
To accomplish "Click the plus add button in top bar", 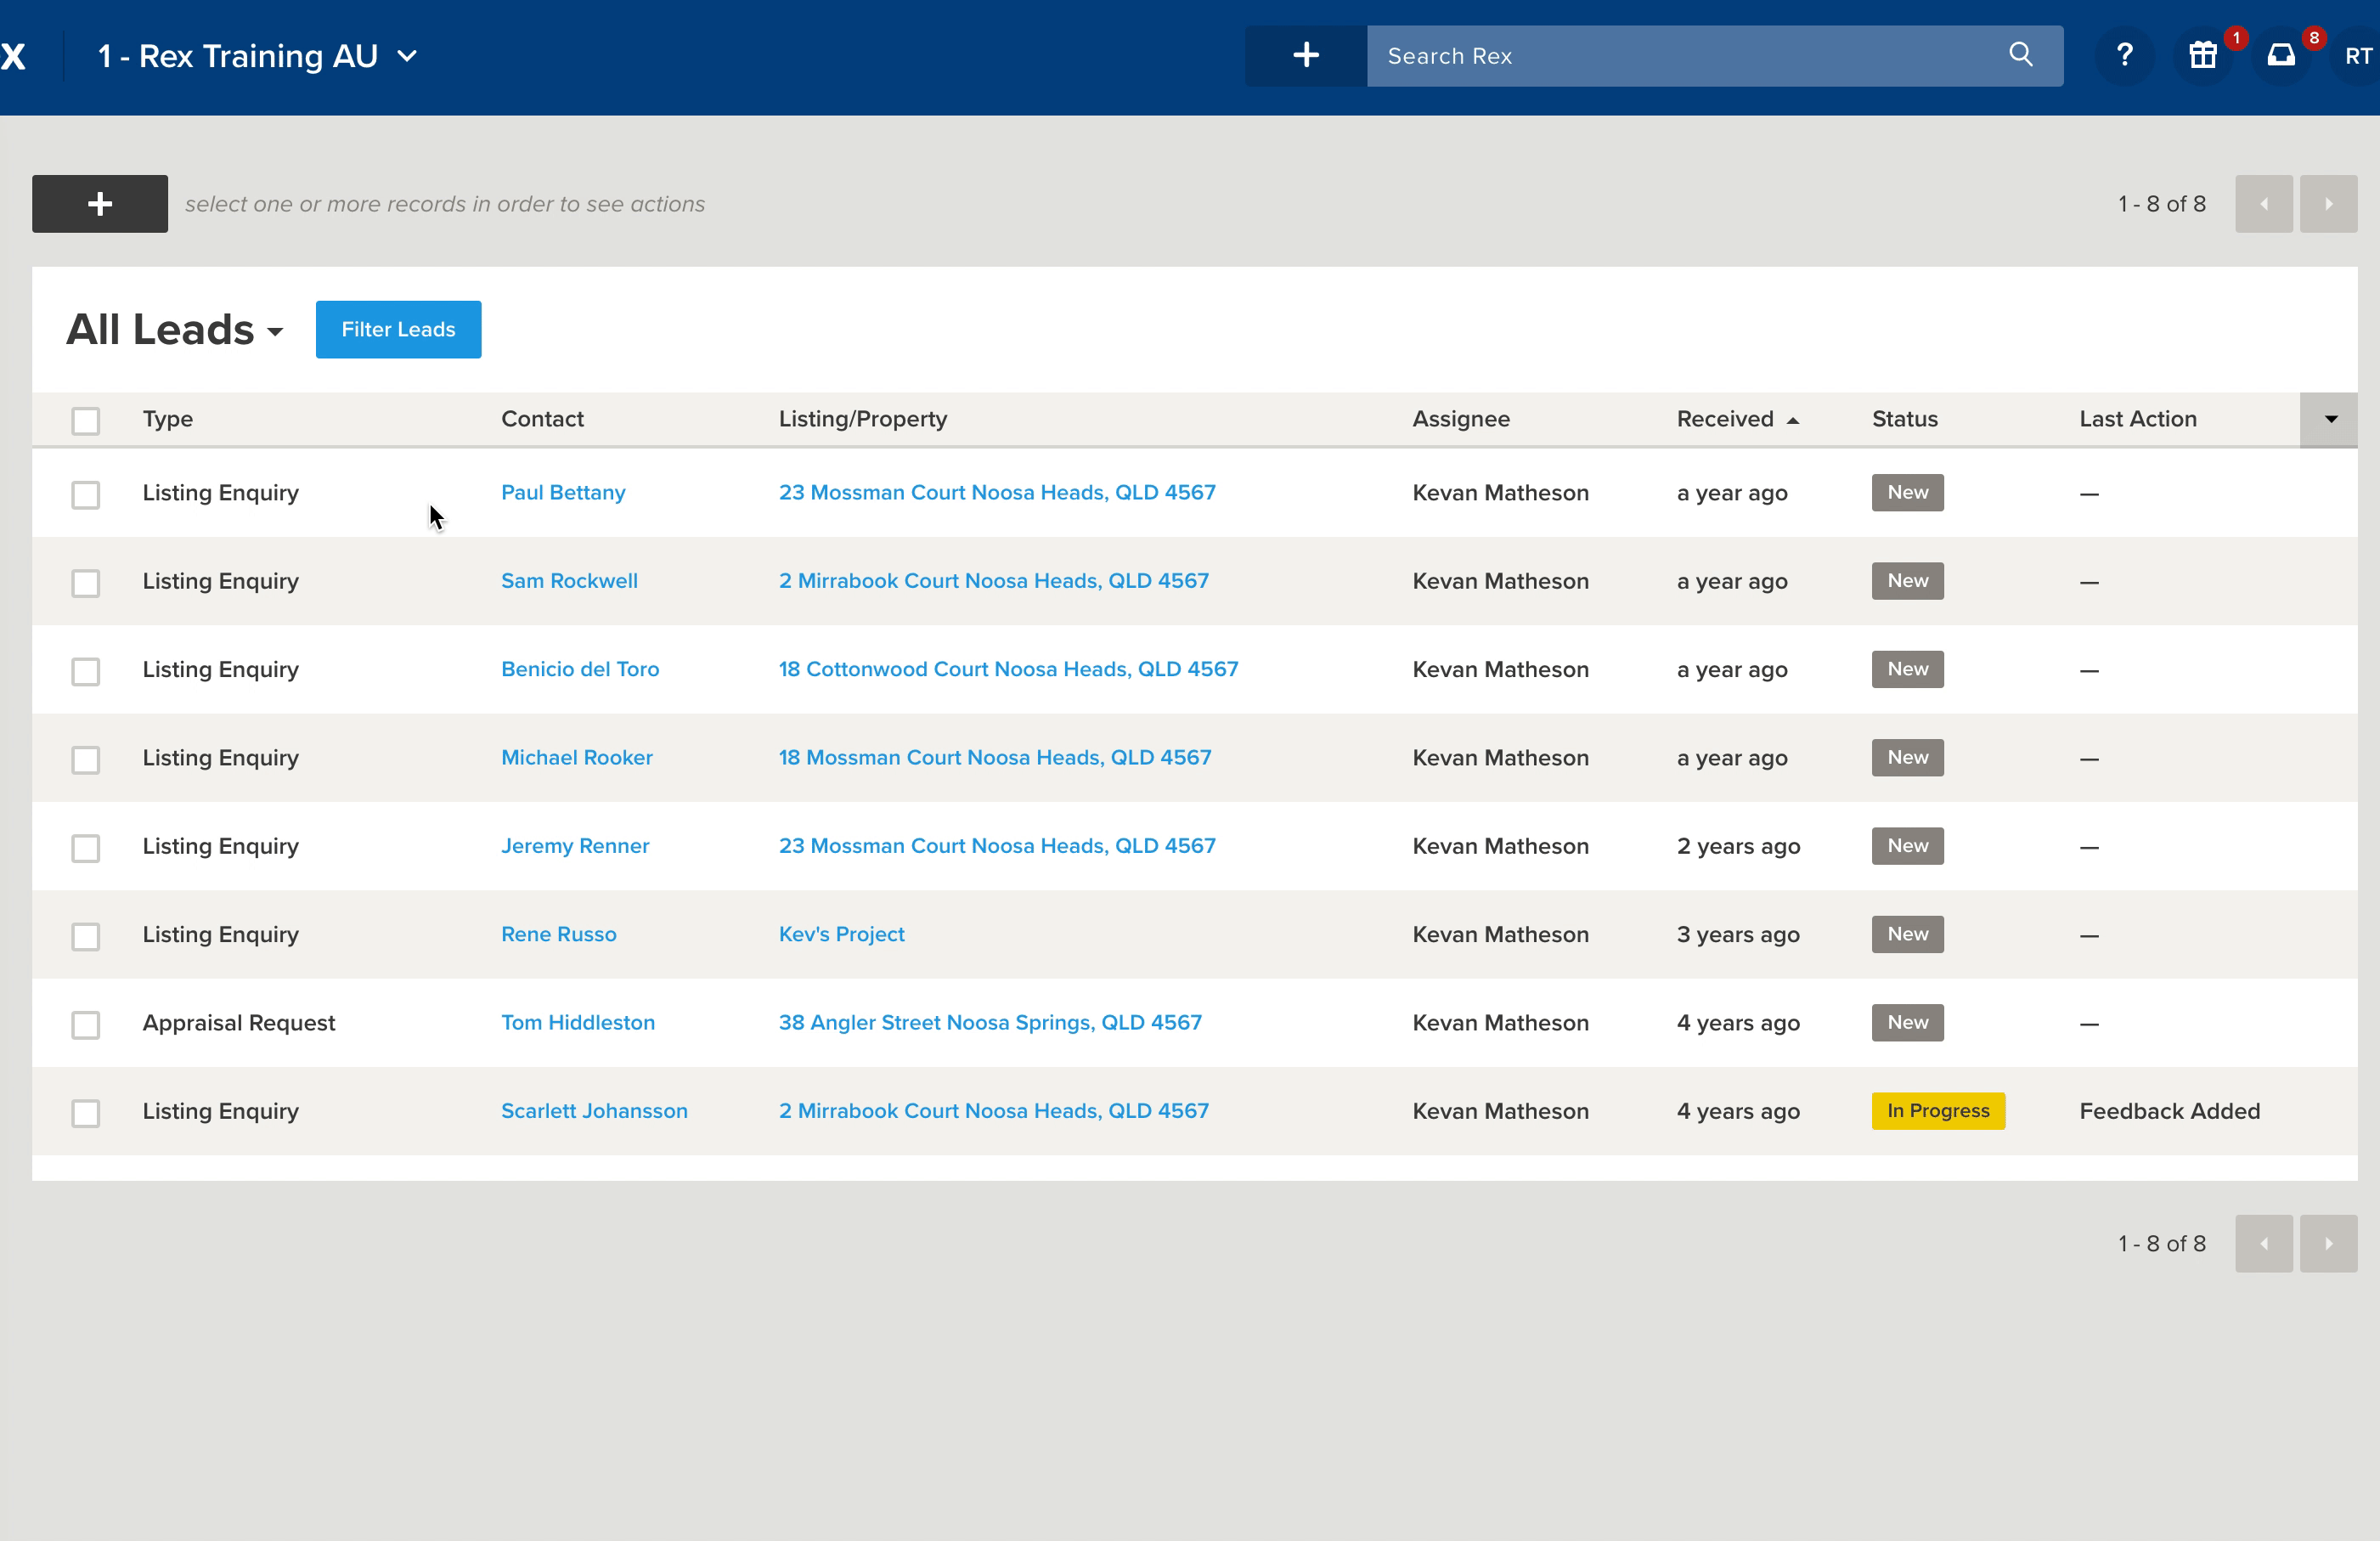I will pos(1305,56).
